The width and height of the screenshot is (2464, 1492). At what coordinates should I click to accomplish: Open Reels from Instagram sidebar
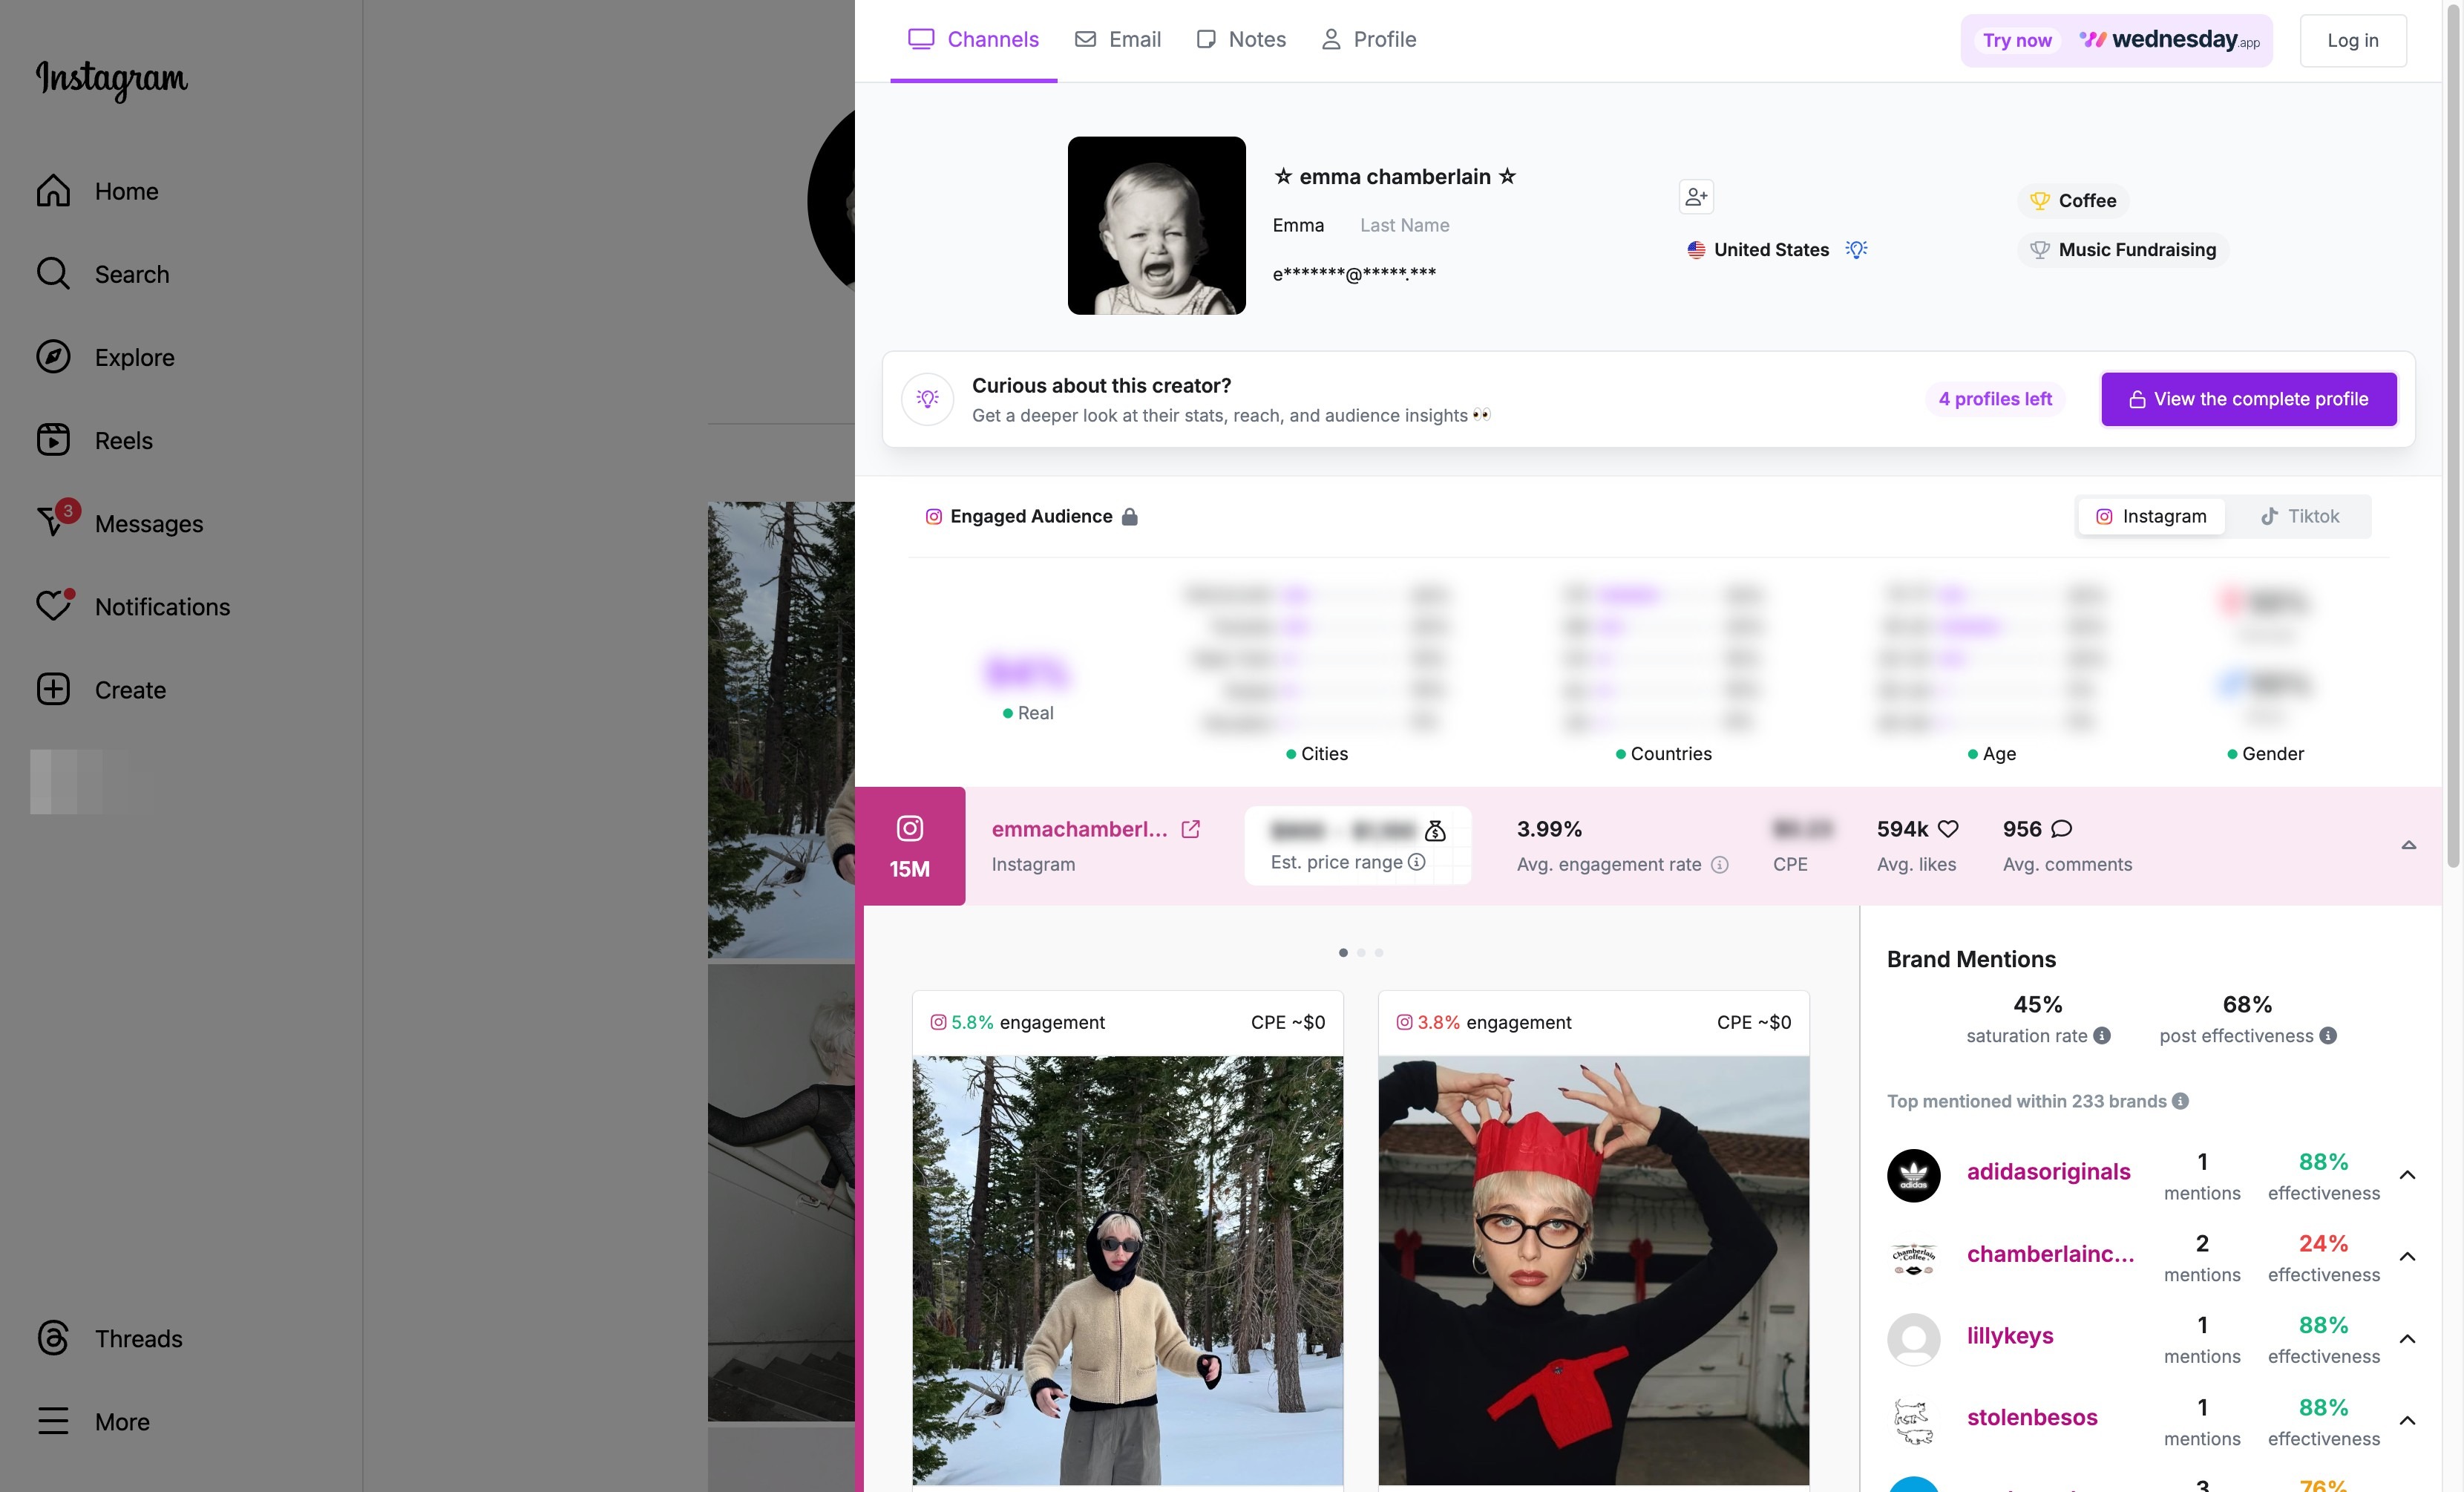(x=123, y=440)
